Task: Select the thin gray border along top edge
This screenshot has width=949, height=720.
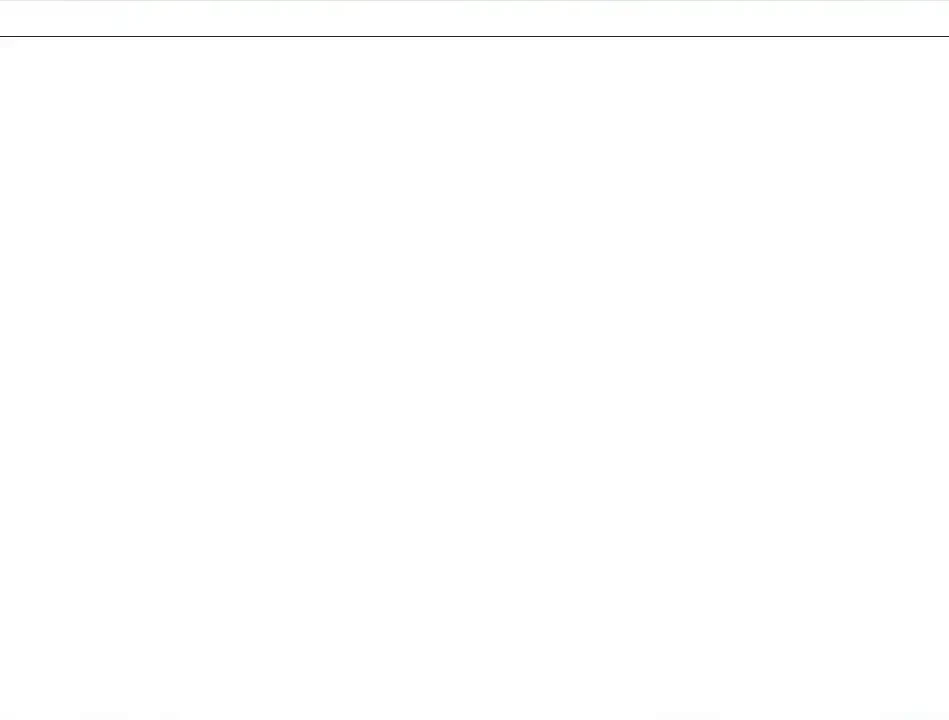Action: coord(474,1)
